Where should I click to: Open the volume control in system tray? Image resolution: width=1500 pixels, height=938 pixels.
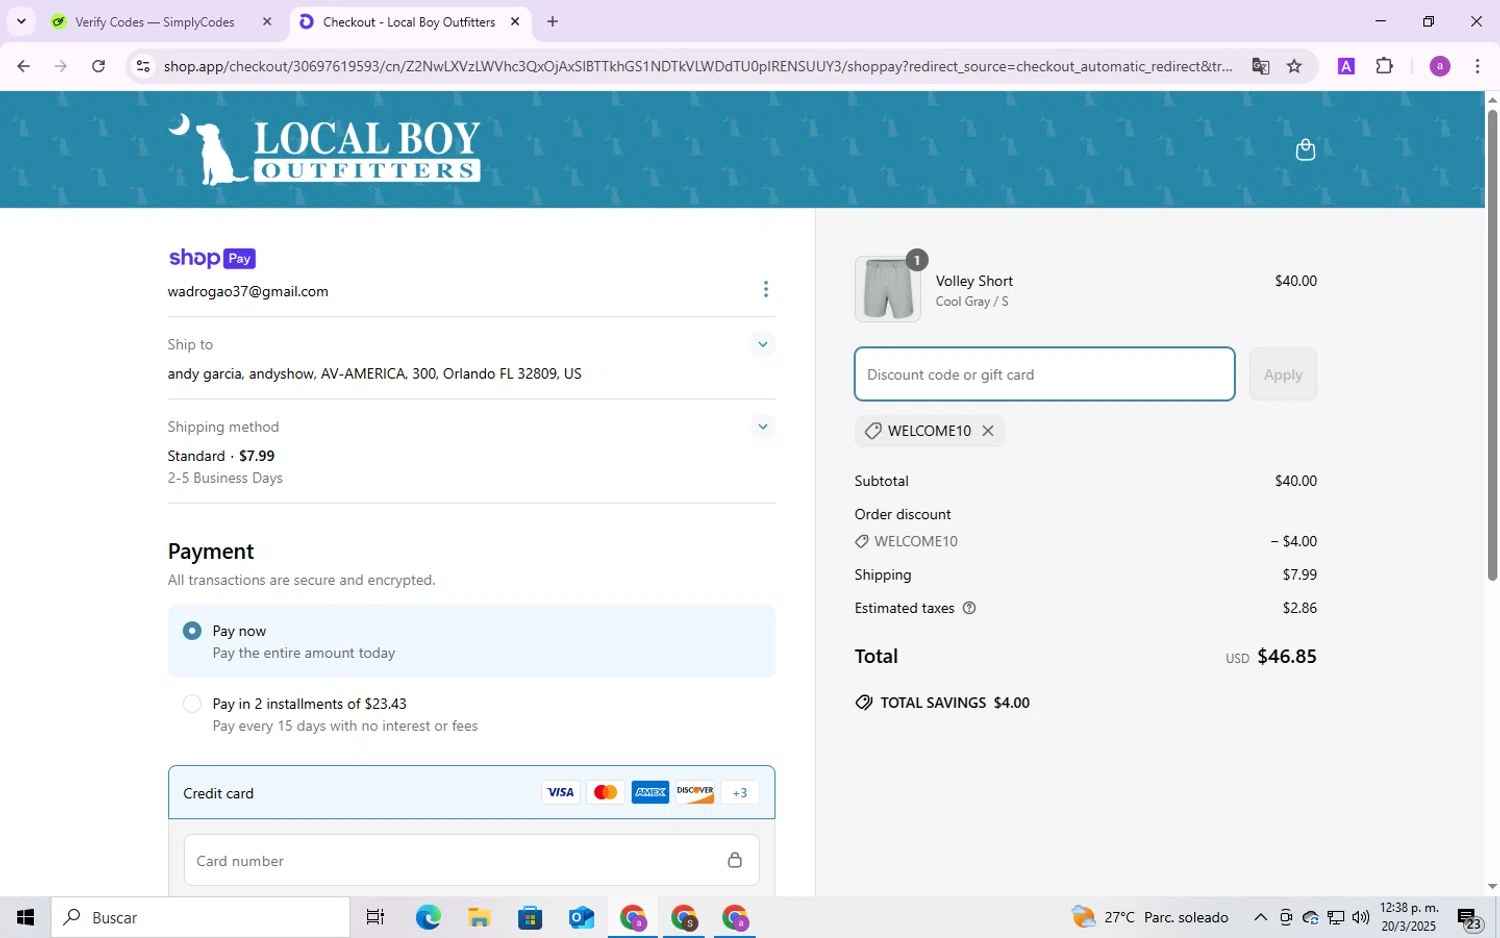(1360, 917)
